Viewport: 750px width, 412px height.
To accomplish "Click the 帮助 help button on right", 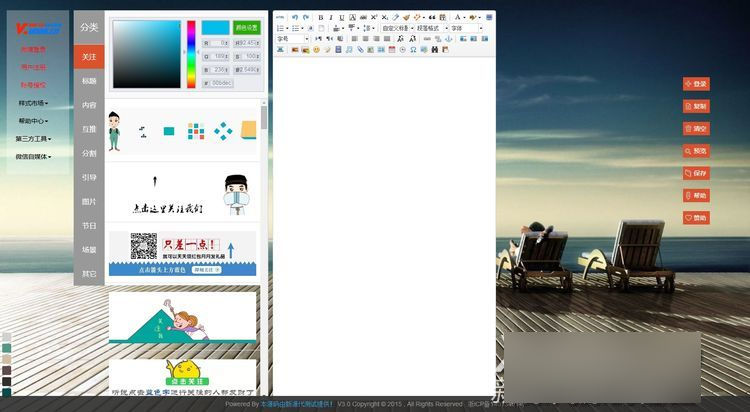I will (x=696, y=196).
